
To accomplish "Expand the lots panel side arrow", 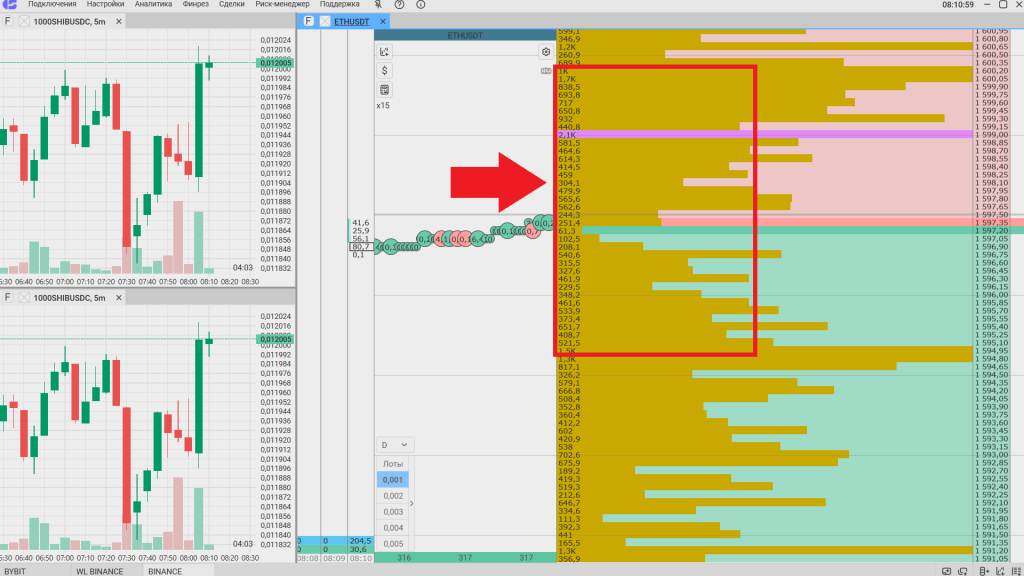I will (x=412, y=504).
